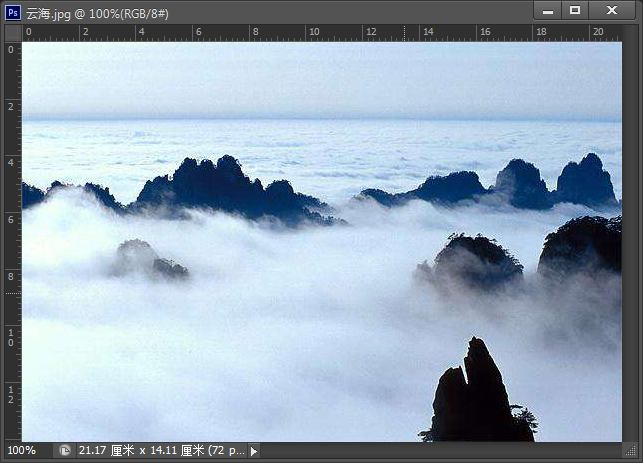Click the empty status bar scroll area
Viewport: 643px width, 463px height.
point(440,451)
